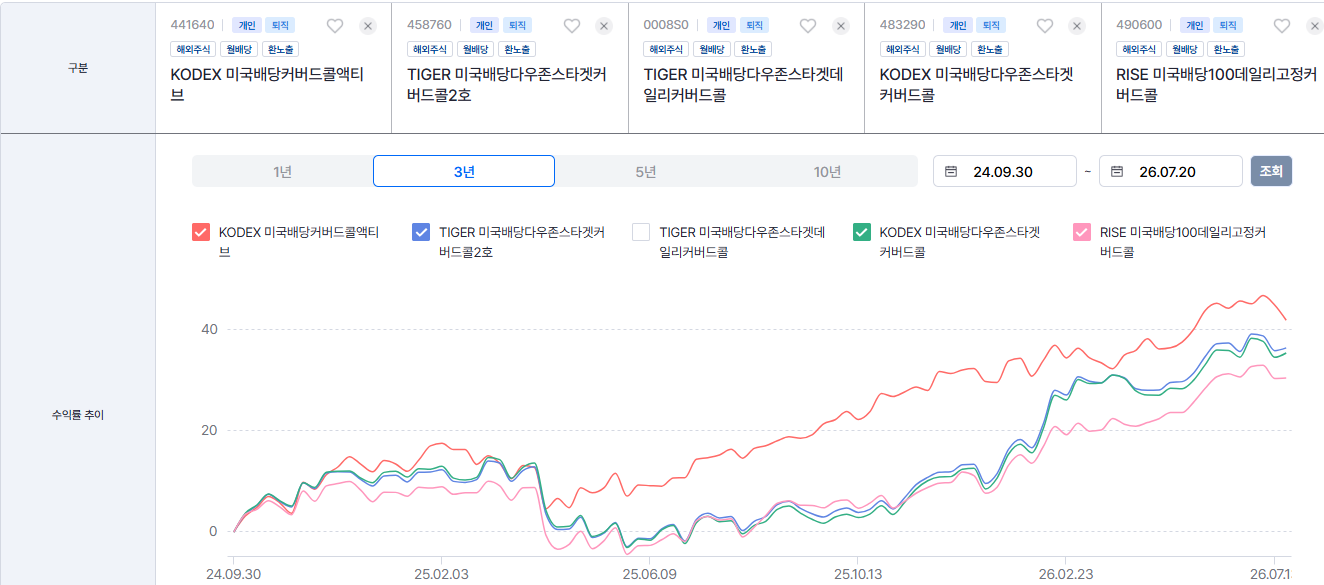This screenshot has width=1324, height=585.
Task: Click the 개인 badge on fund 441640
Action: [x=247, y=25]
